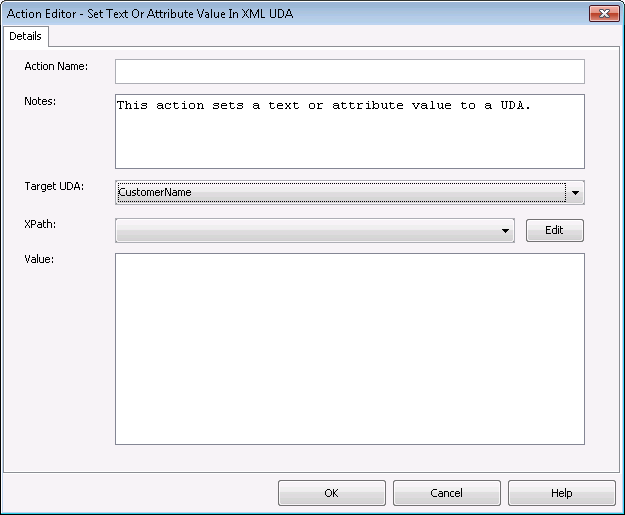Open the Target UDA dropdown arrow
Screen dimensions: 625x515
pyautogui.click(x=575, y=193)
